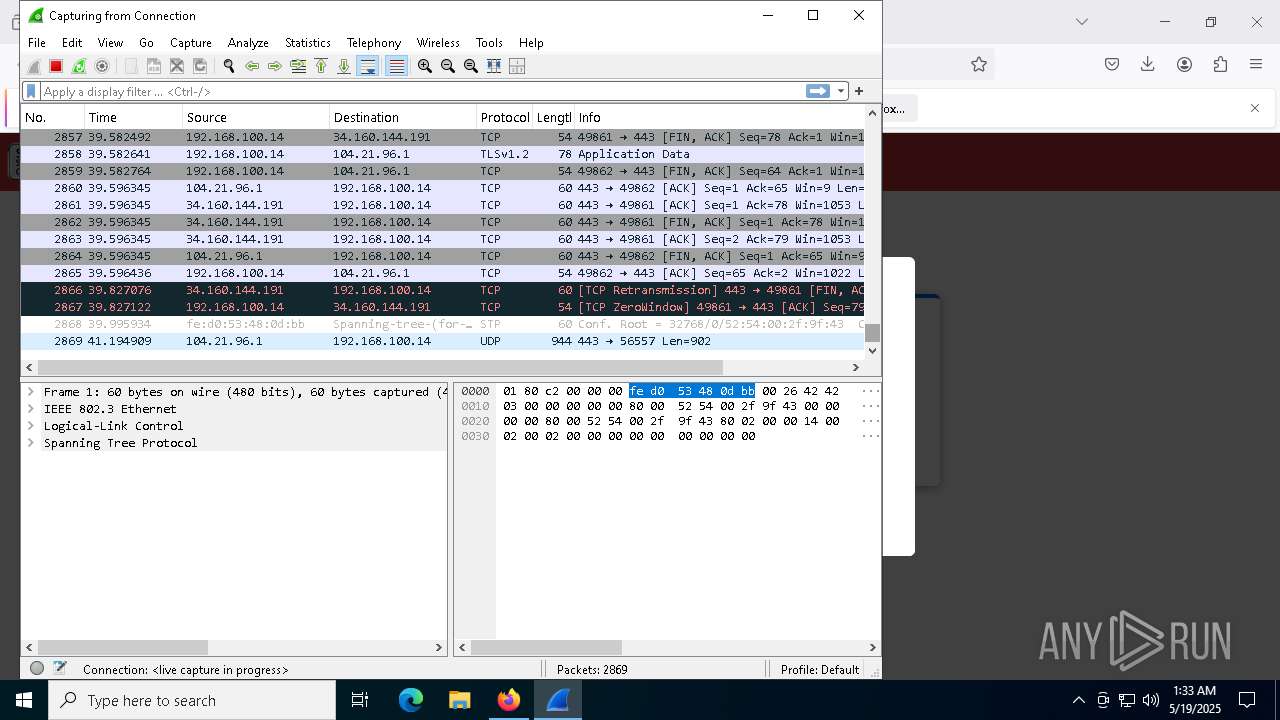The image size is (1280, 720).
Task: Add a display filter button with plus icon
Action: pyautogui.click(x=859, y=91)
